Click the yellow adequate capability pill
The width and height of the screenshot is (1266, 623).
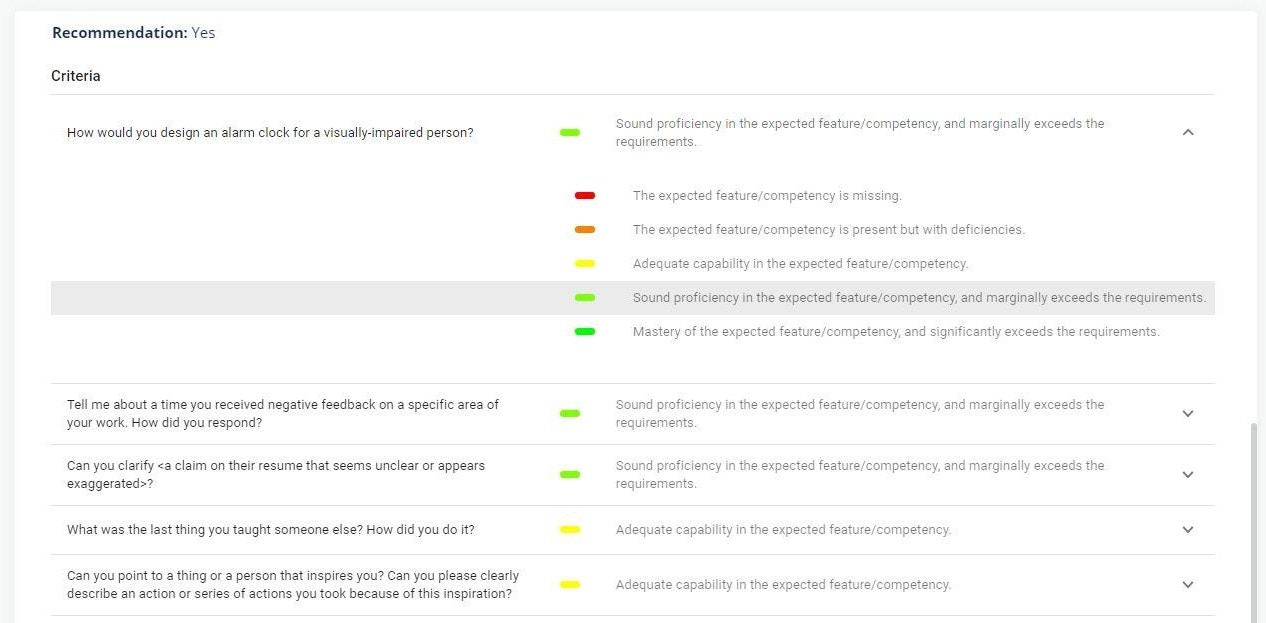pyautogui.click(x=585, y=263)
